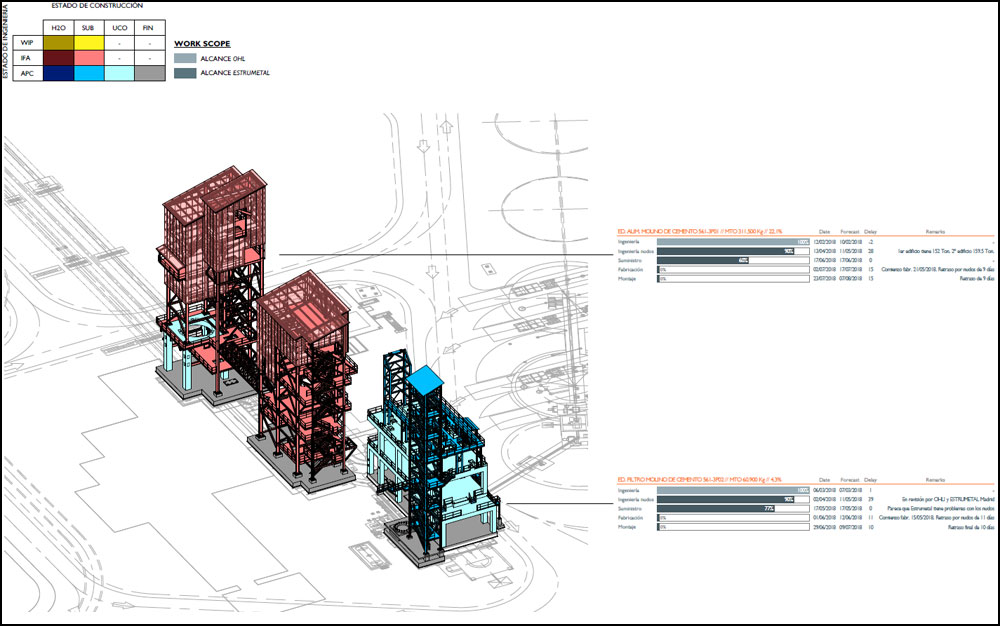Select the ALCANCE ESTRUMETAL legend swatch
Viewport: 1000px width, 626px height.
185,73
